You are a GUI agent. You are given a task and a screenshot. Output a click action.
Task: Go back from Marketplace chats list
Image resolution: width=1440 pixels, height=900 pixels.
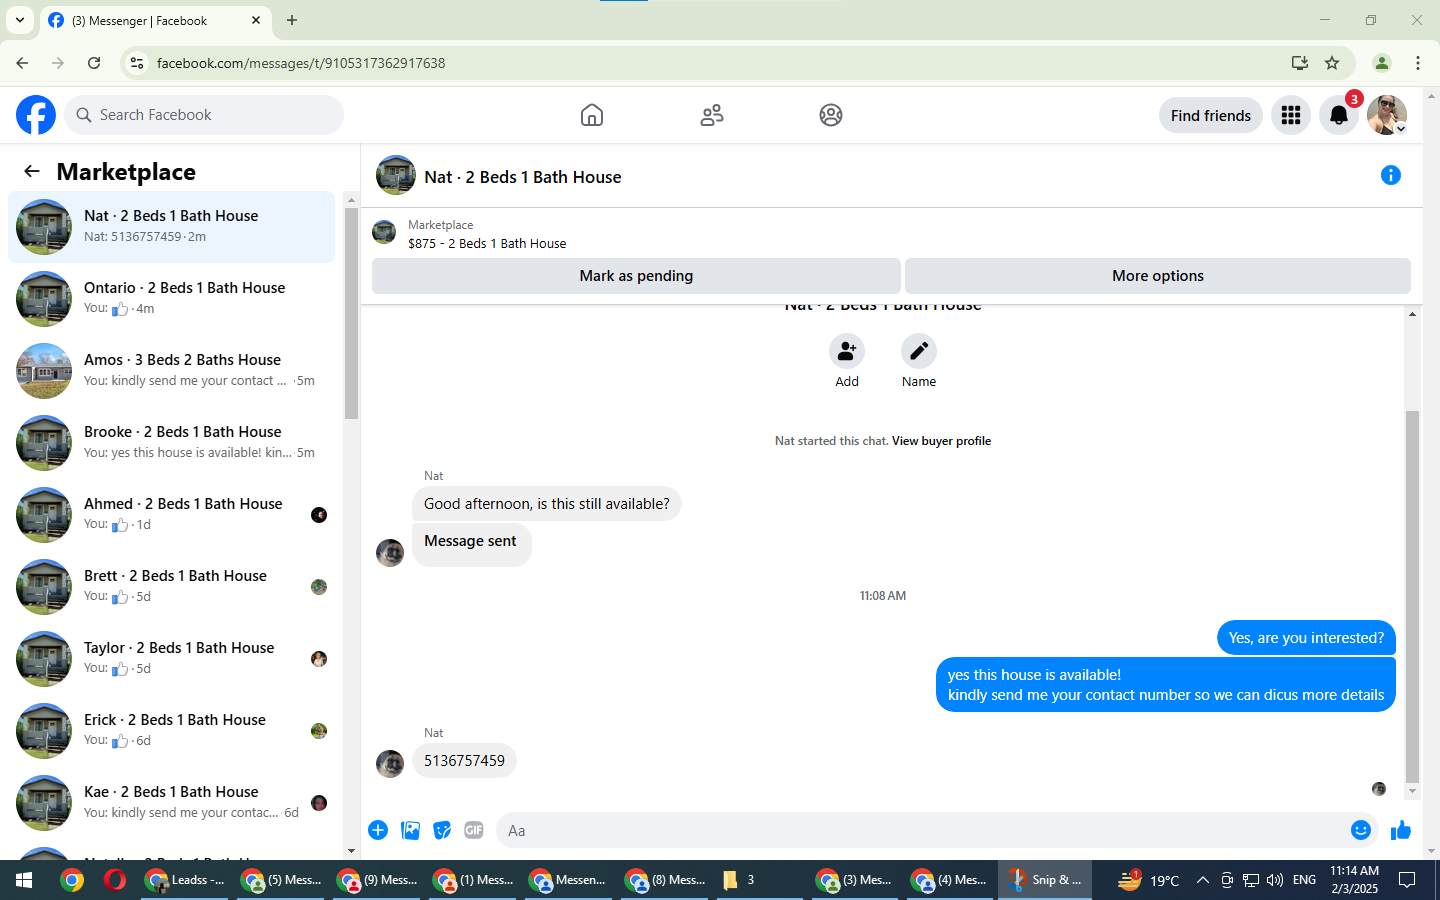tap(32, 171)
